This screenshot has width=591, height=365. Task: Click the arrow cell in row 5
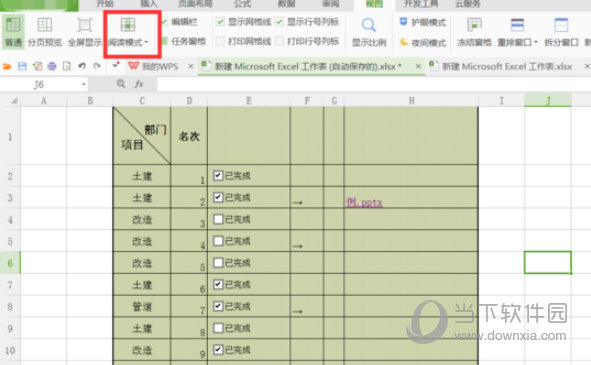point(307,241)
